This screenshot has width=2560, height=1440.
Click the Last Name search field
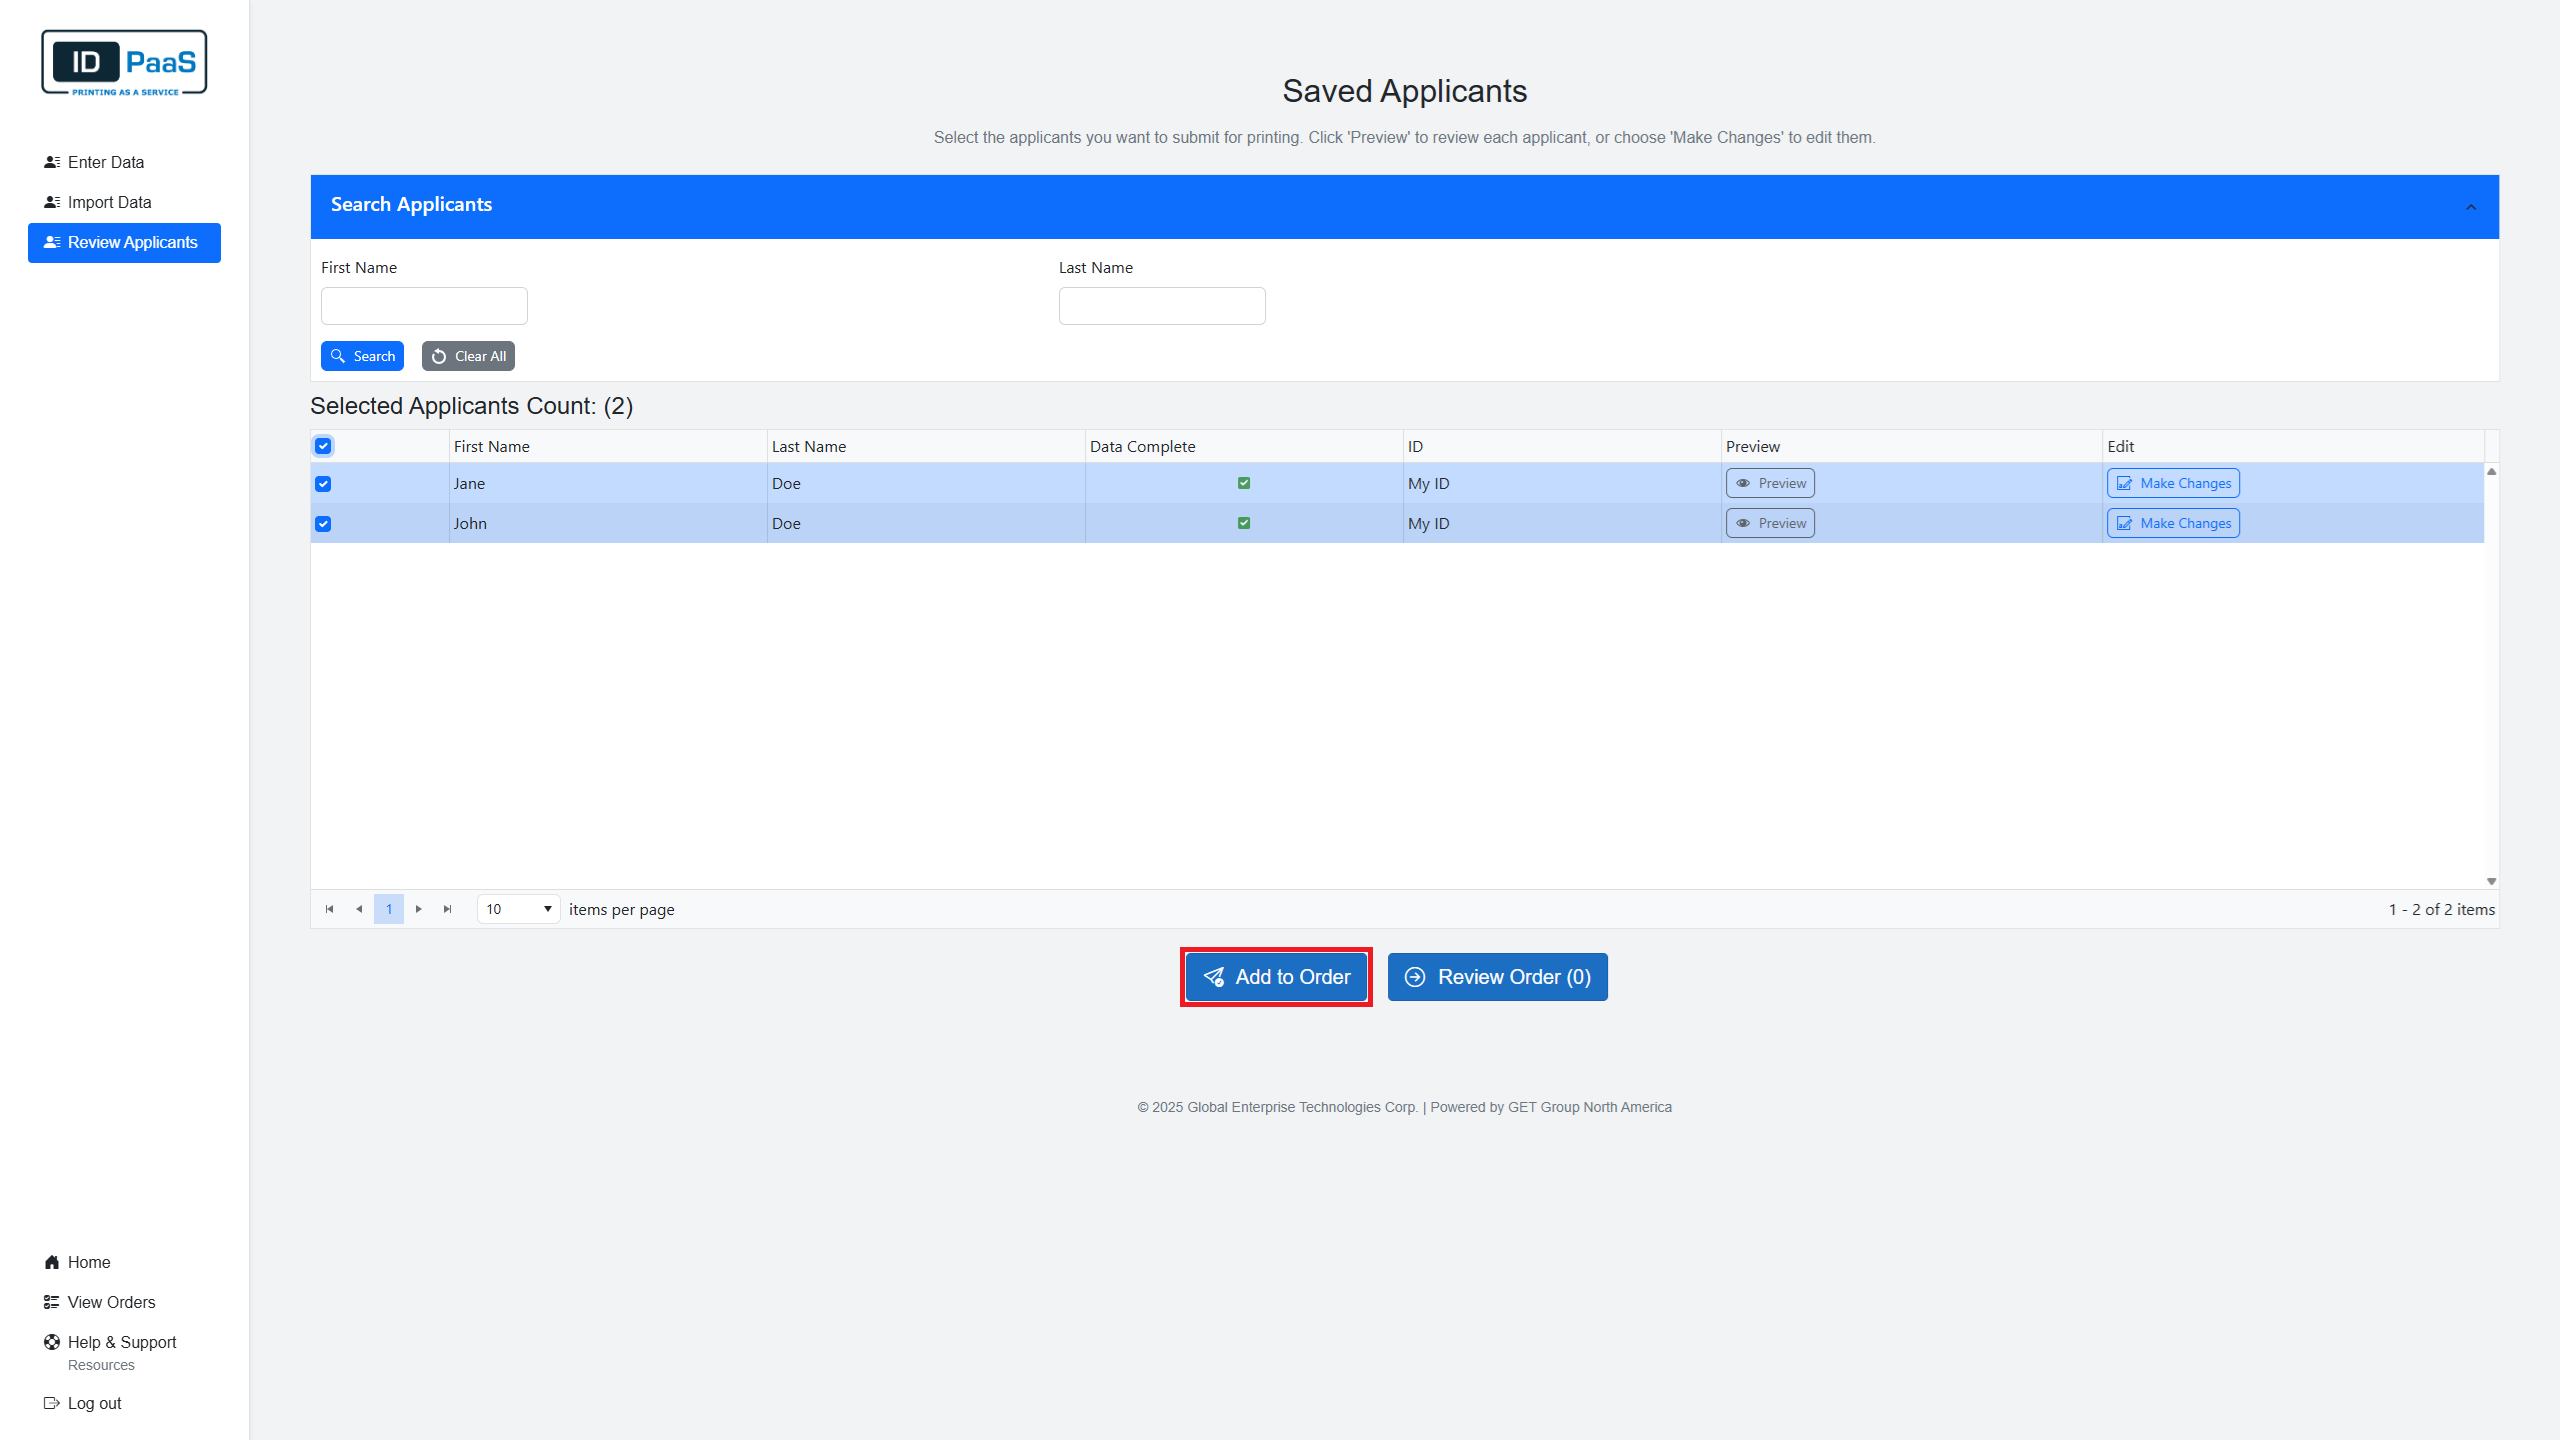[1161, 306]
